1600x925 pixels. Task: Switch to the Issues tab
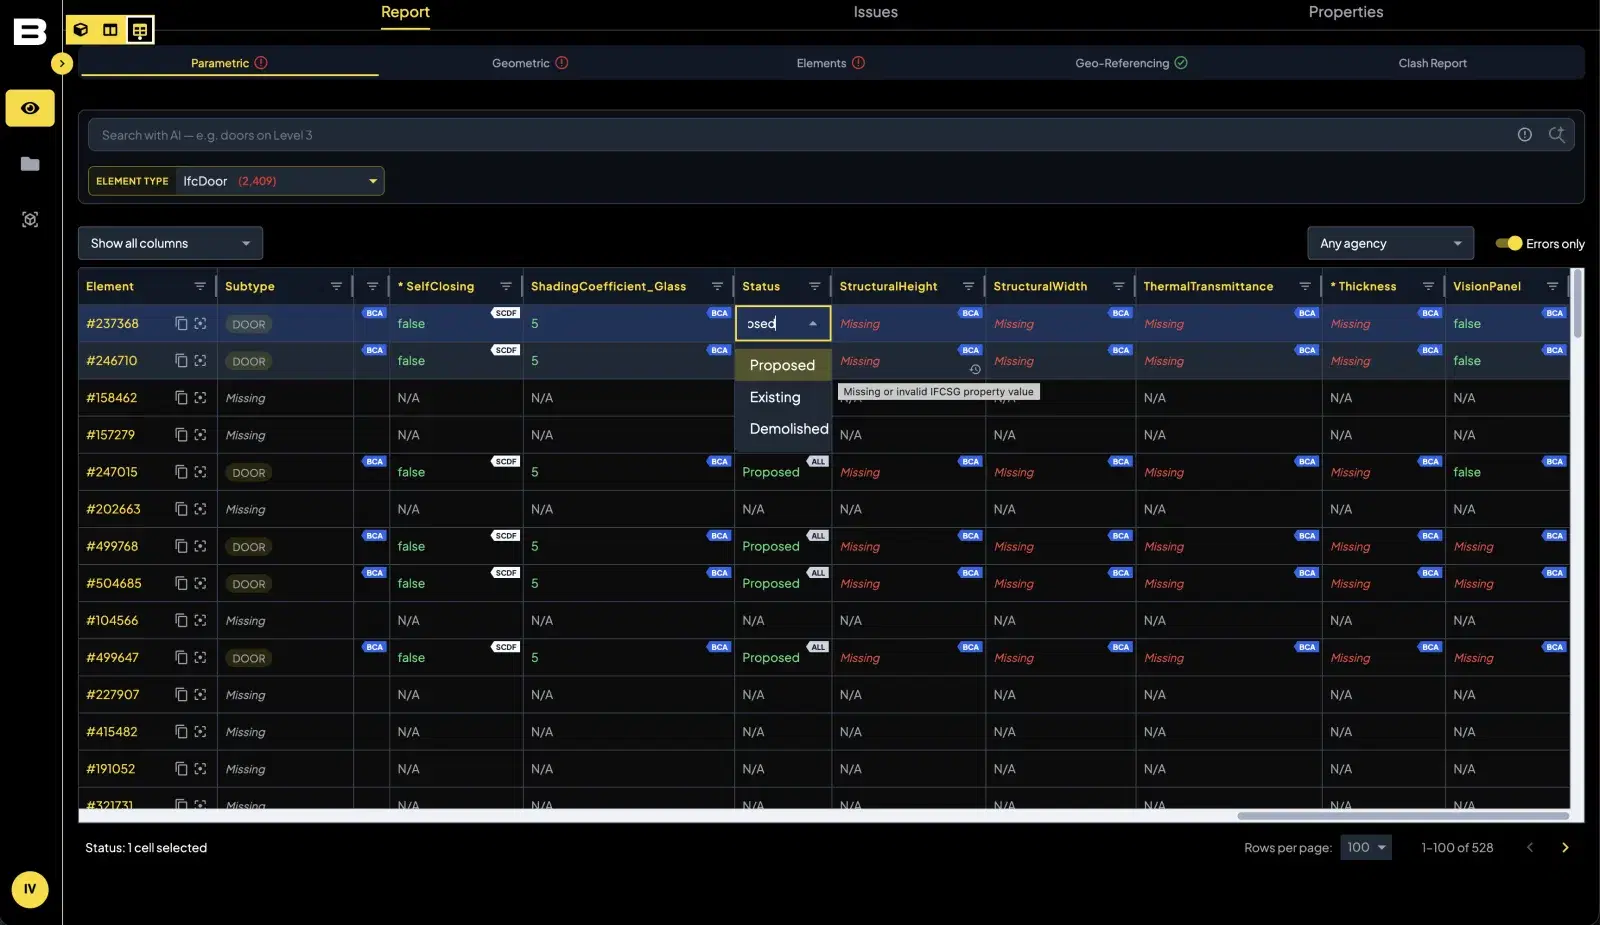[x=875, y=12]
